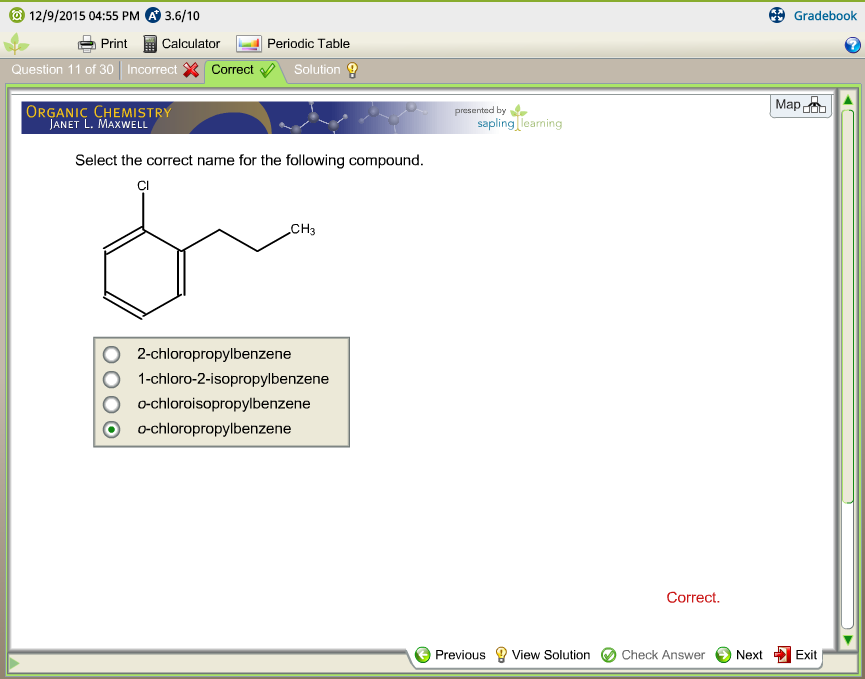
Task: Click the Help question mark icon
Action: pos(851,44)
